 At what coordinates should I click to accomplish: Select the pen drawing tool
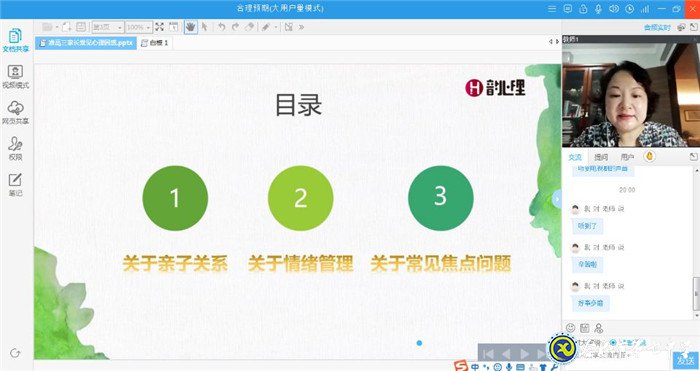point(266,27)
